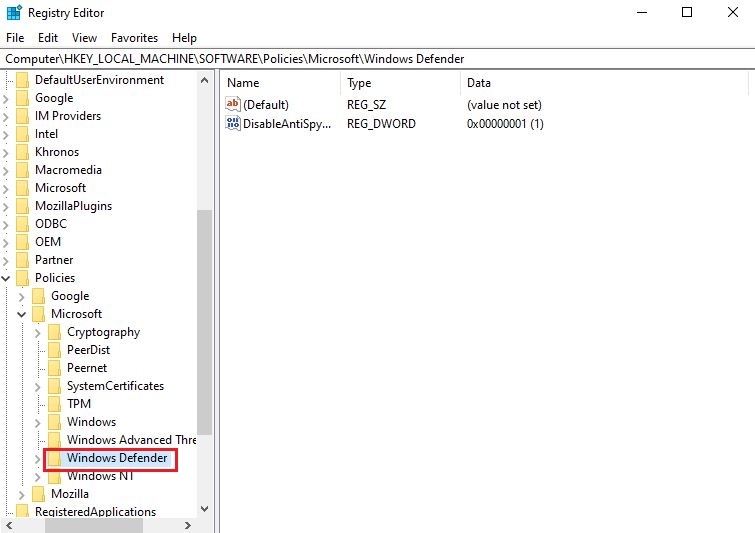Expand the Microsoft key under SOFTWARE
Viewport: 755px width, 533px height.
point(6,189)
